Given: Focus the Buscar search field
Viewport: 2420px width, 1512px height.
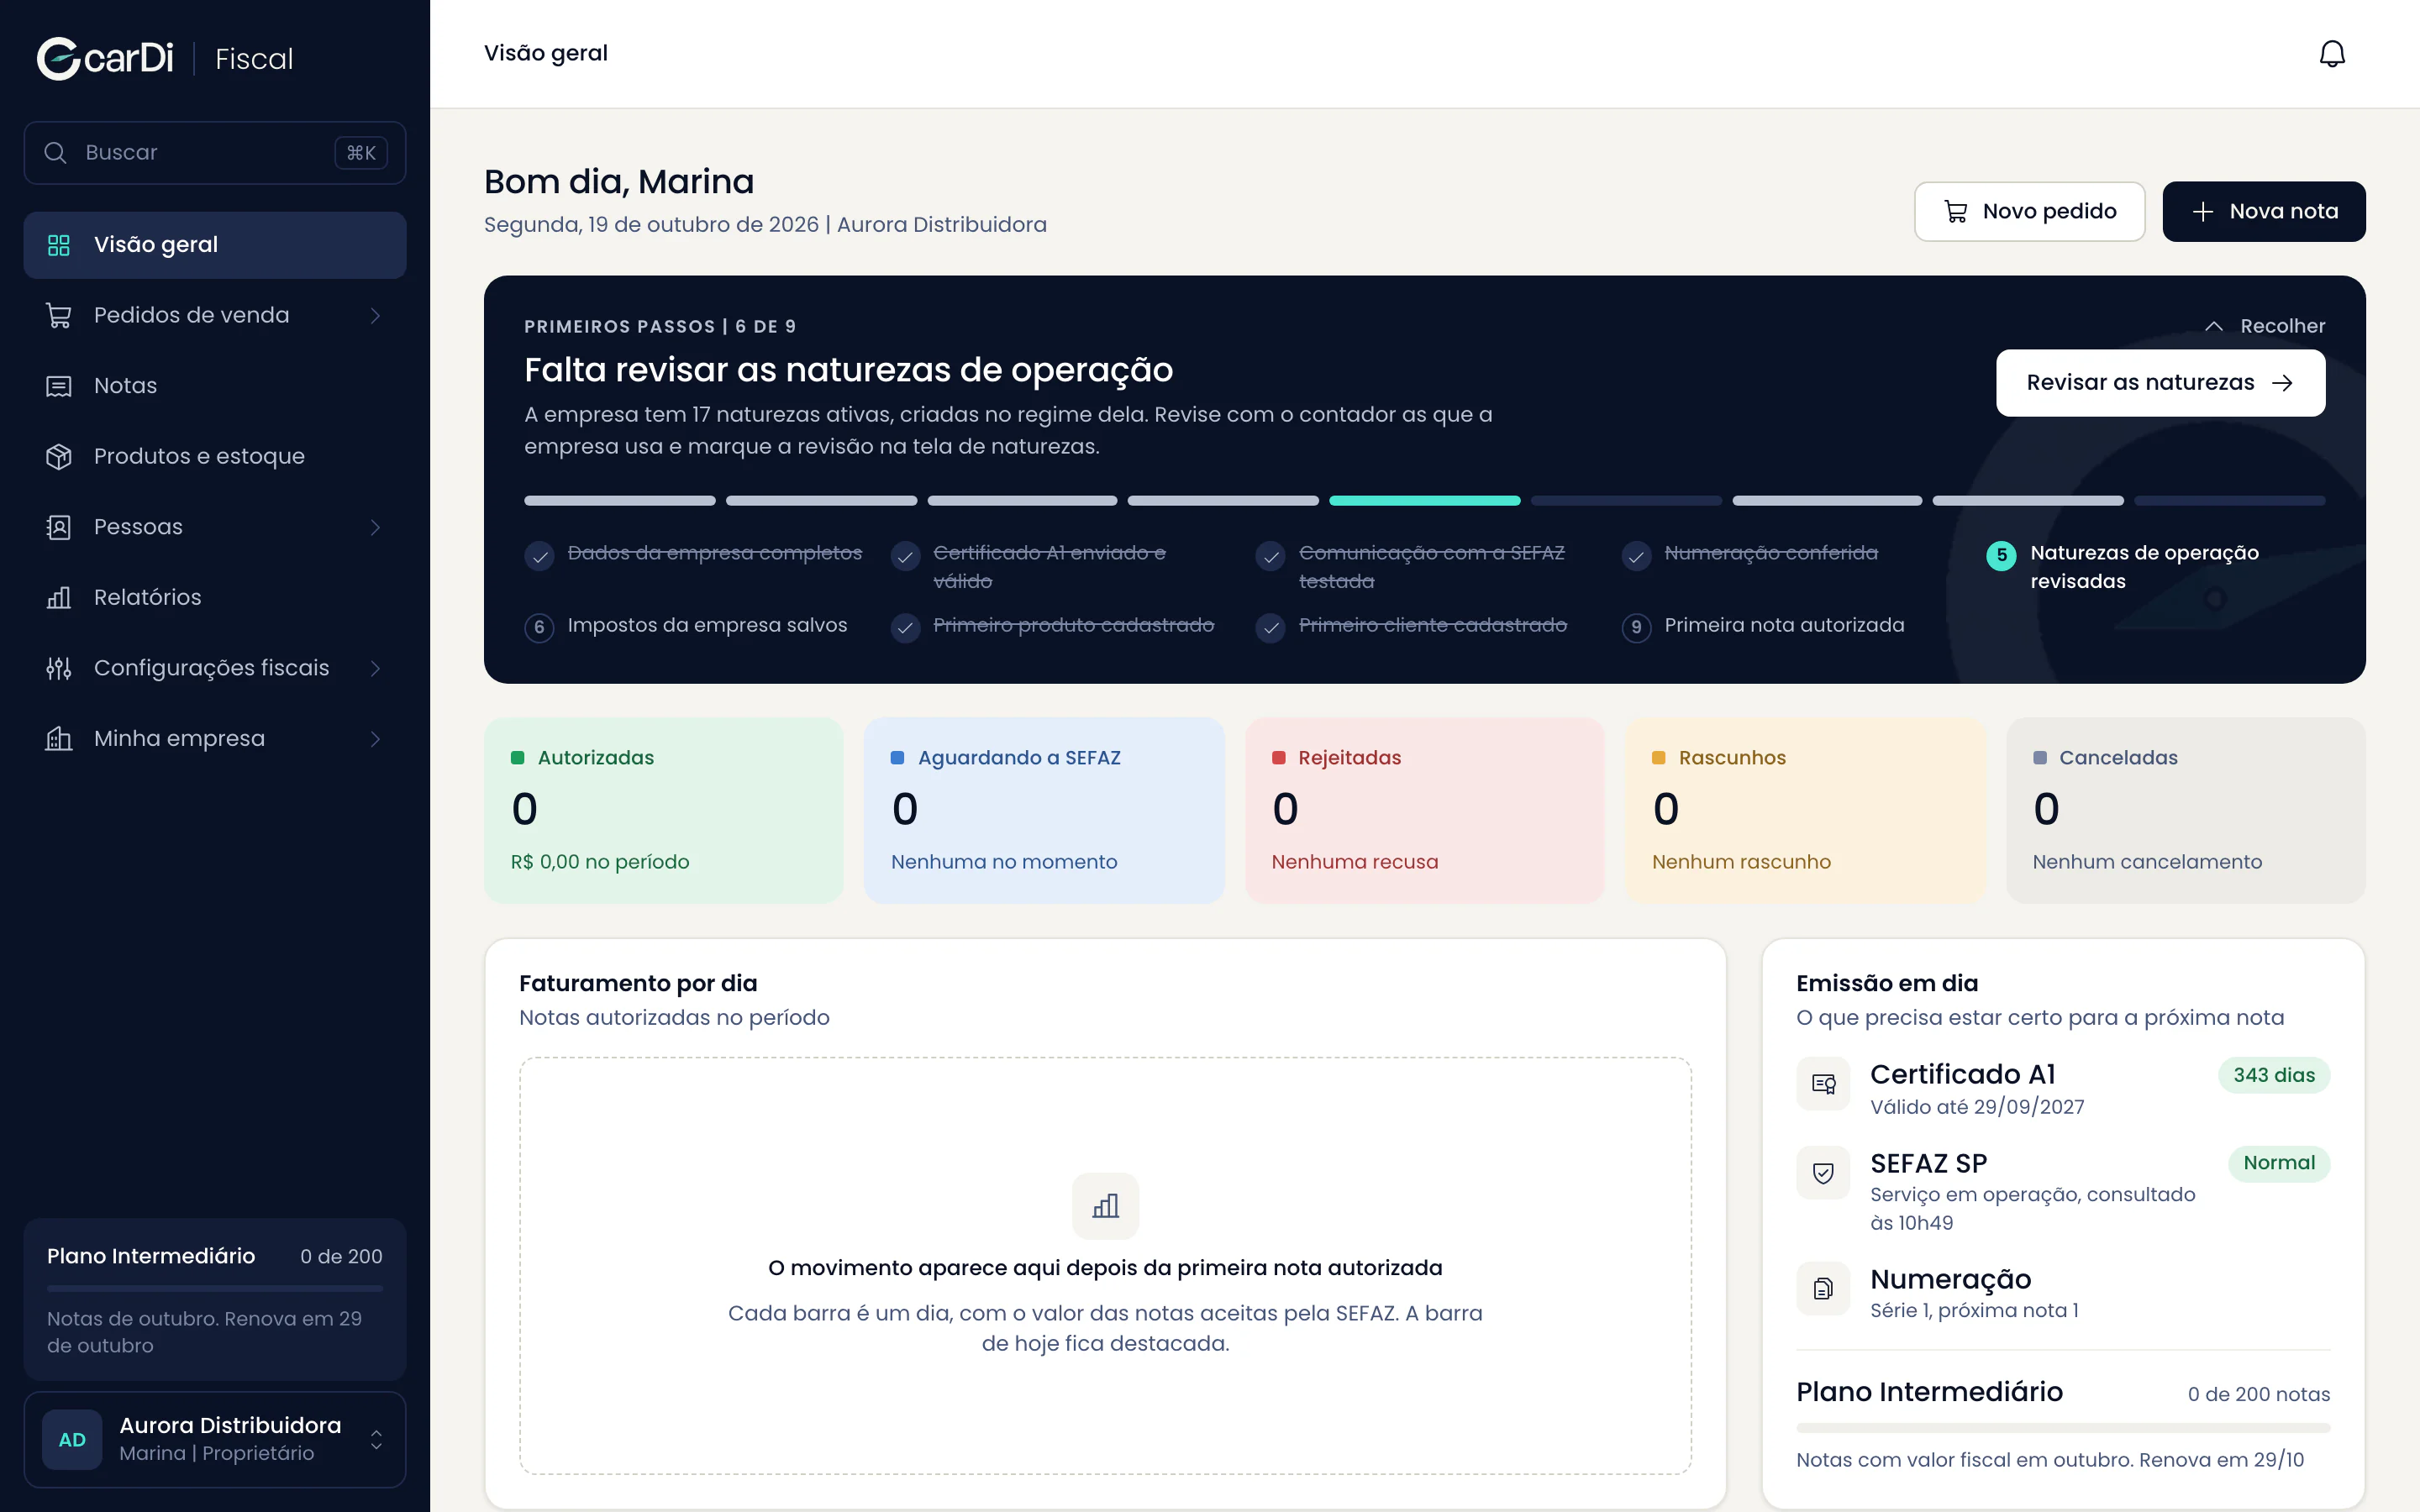Looking at the screenshot, I should pyautogui.click(x=215, y=153).
